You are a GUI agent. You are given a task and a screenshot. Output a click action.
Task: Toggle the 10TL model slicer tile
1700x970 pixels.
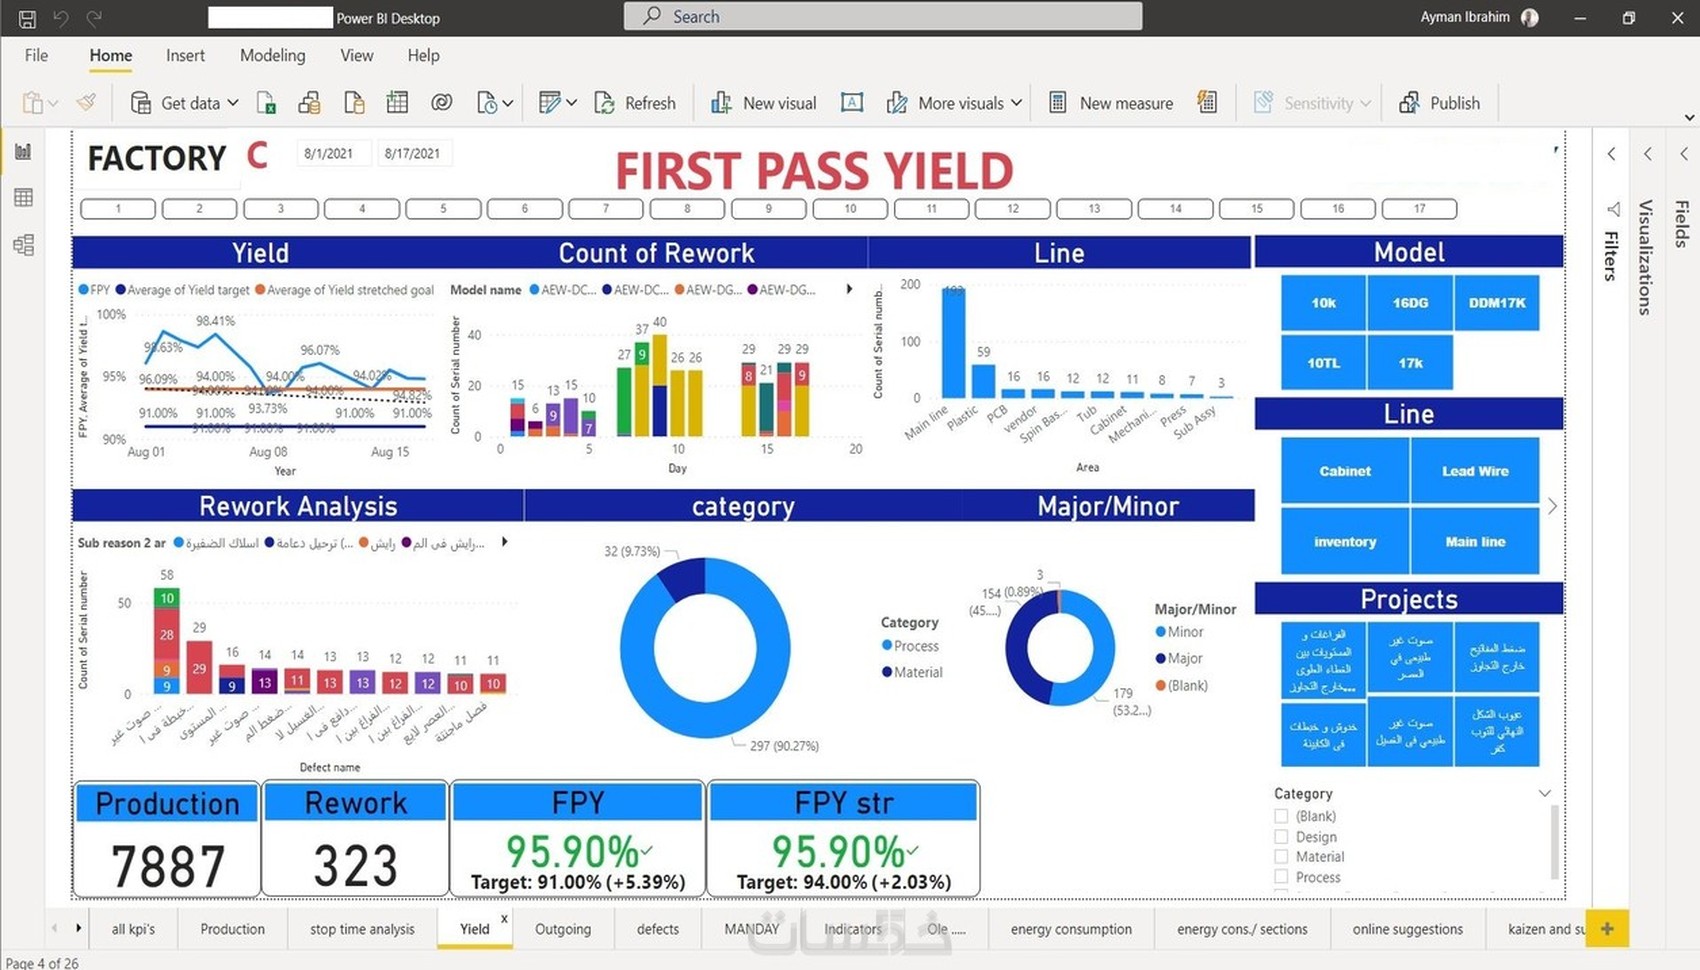1323,363
